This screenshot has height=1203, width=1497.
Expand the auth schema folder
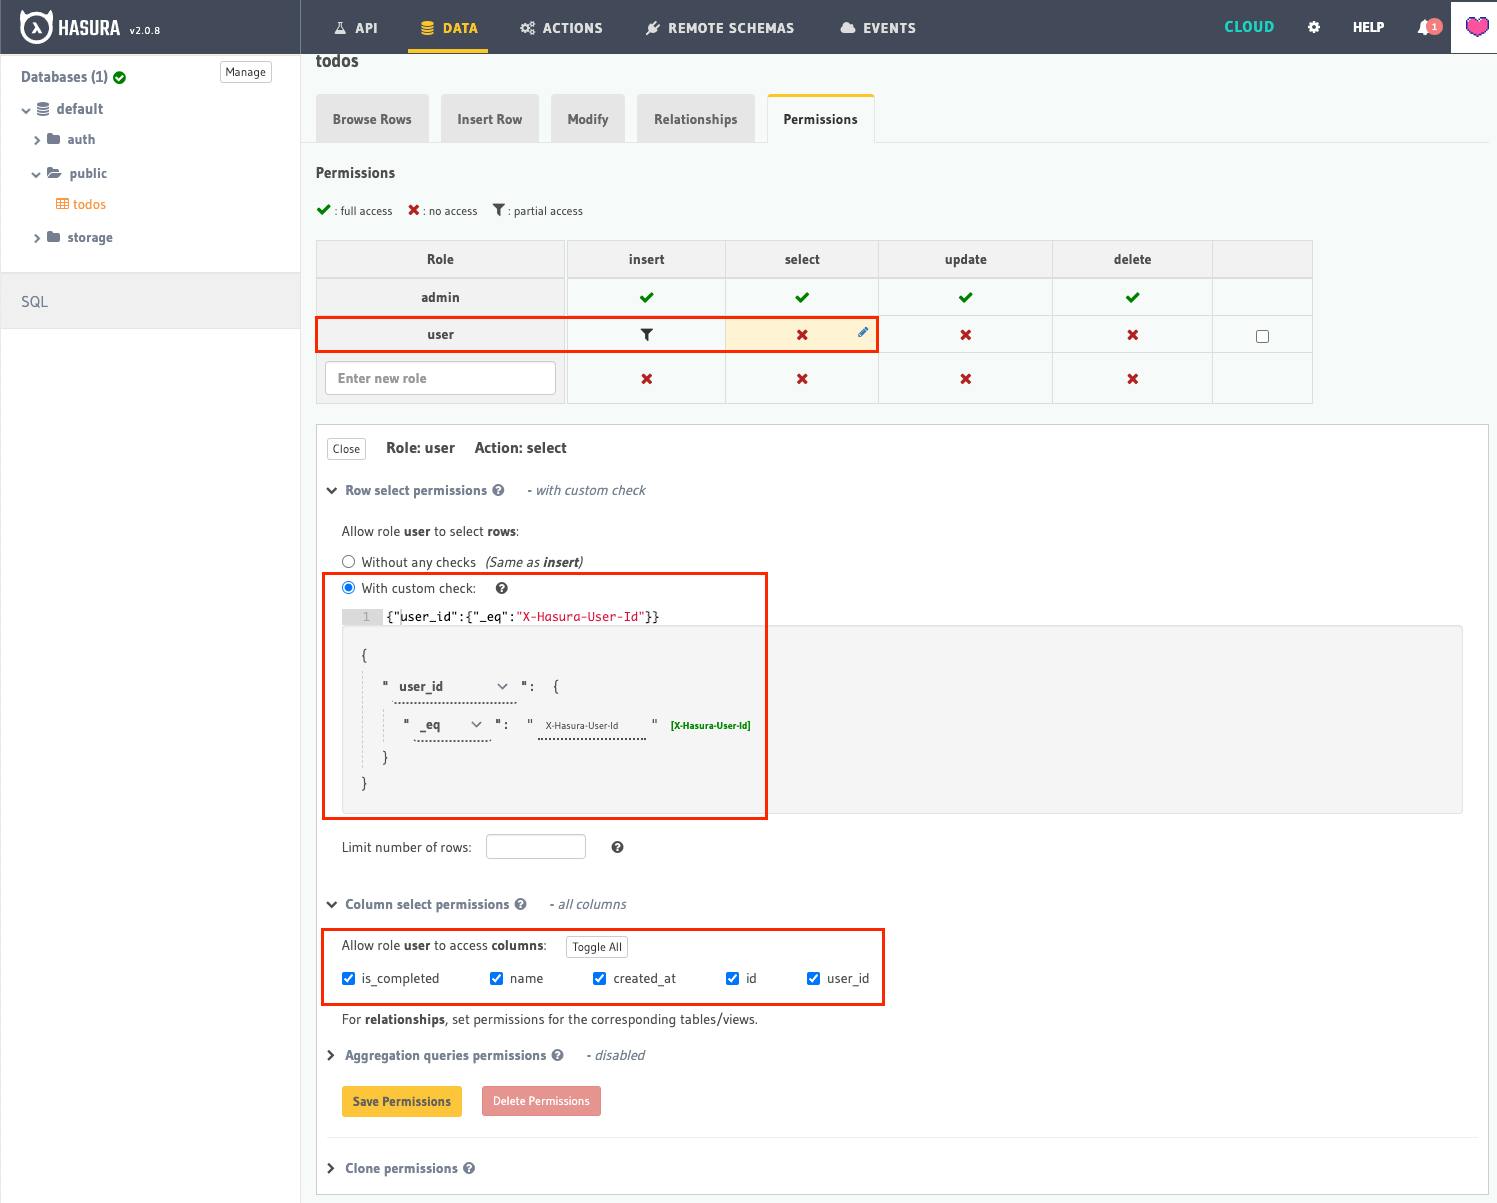coord(37,140)
